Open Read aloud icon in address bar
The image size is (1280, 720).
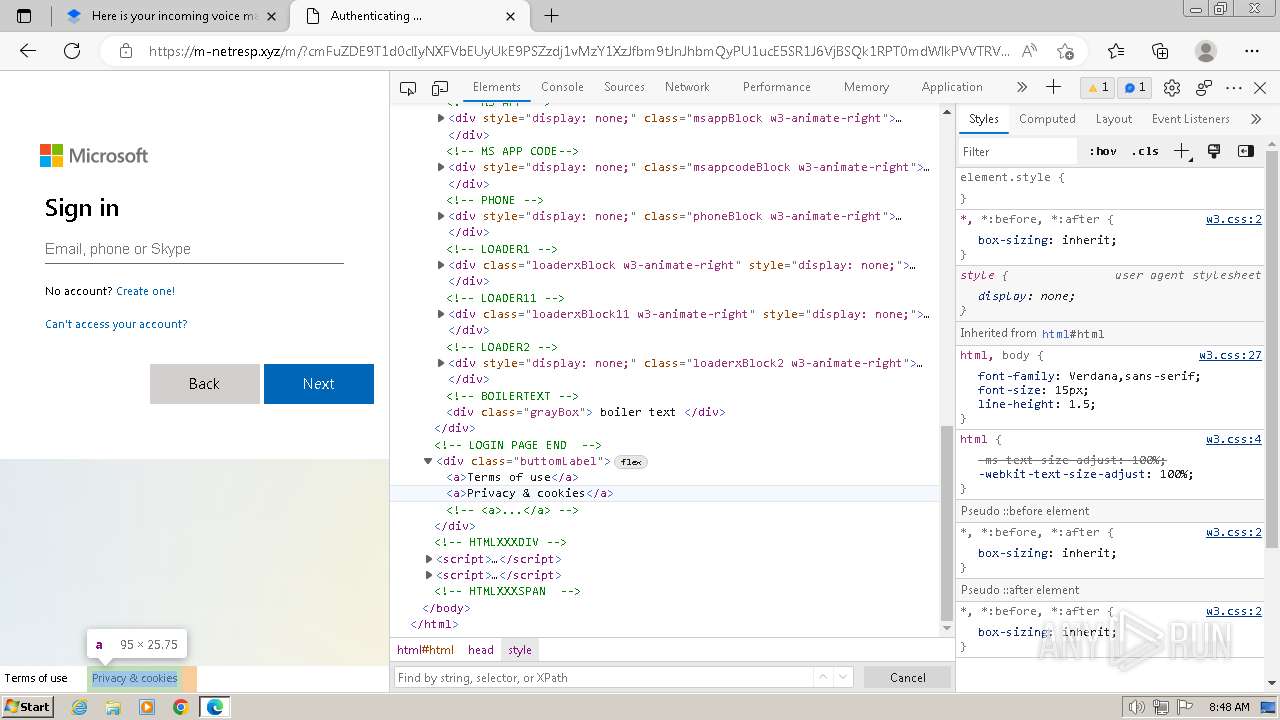click(1029, 51)
